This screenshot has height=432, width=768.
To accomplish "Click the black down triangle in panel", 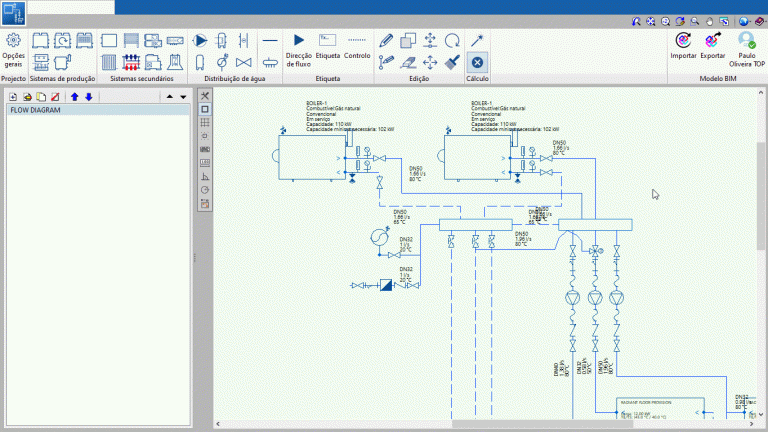I will (x=183, y=97).
